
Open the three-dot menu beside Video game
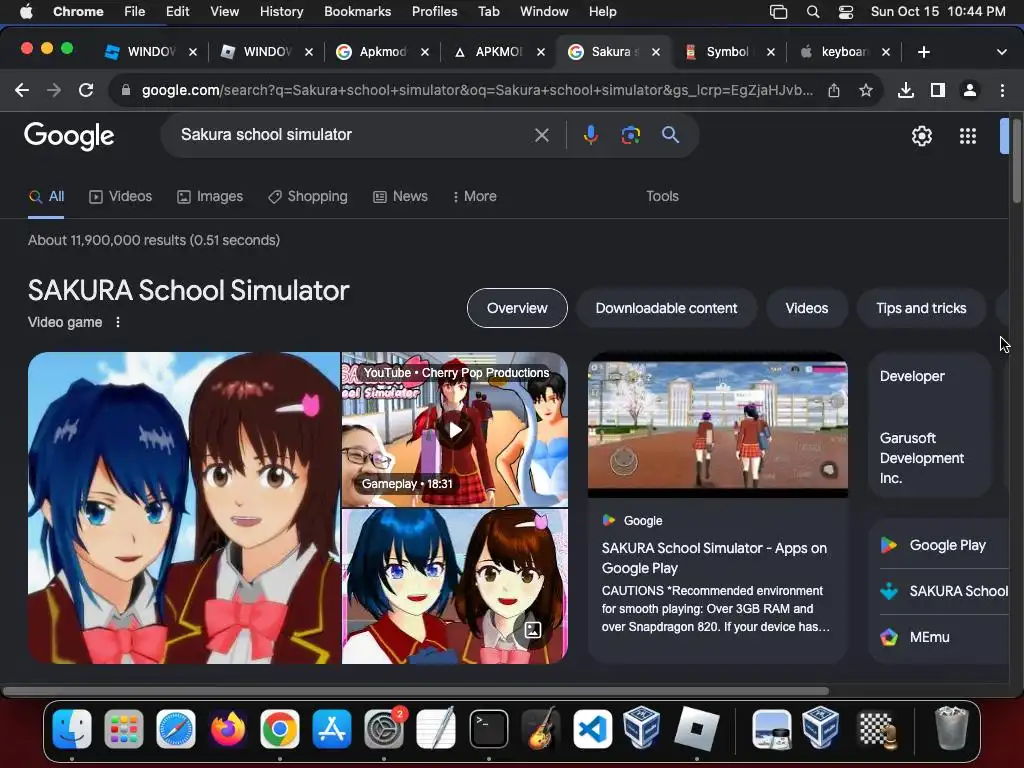118,322
